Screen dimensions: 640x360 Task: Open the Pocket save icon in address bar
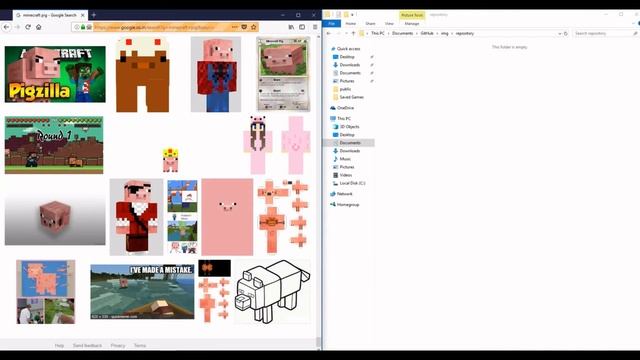[x=244, y=27]
